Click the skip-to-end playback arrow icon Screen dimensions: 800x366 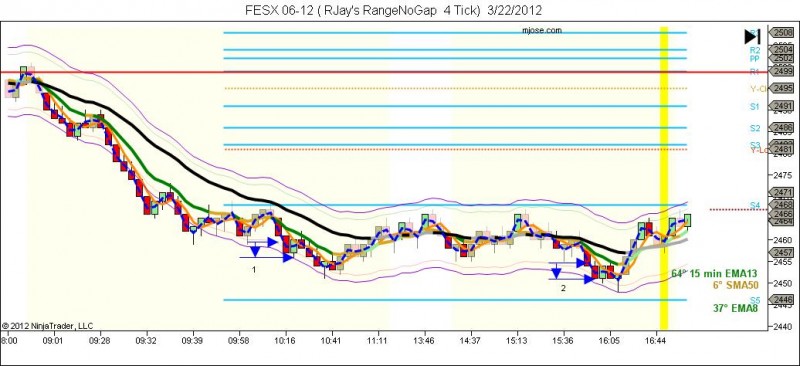(x=752, y=36)
